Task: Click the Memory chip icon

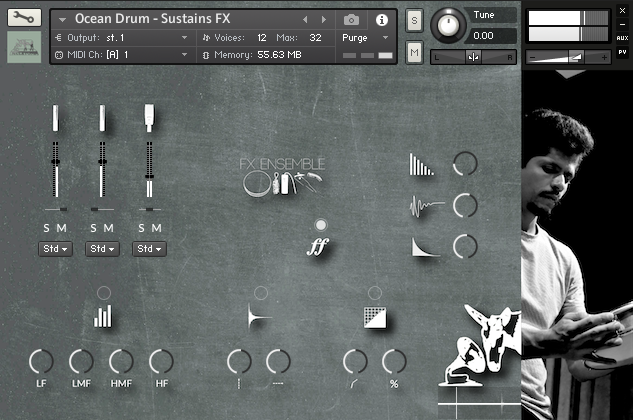Action: tap(206, 55)
